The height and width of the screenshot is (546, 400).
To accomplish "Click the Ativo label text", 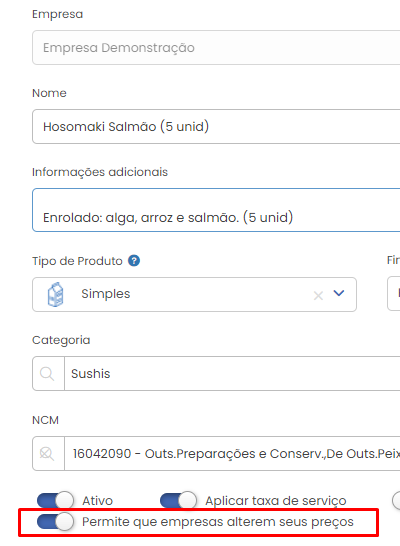I will (97, 501).
